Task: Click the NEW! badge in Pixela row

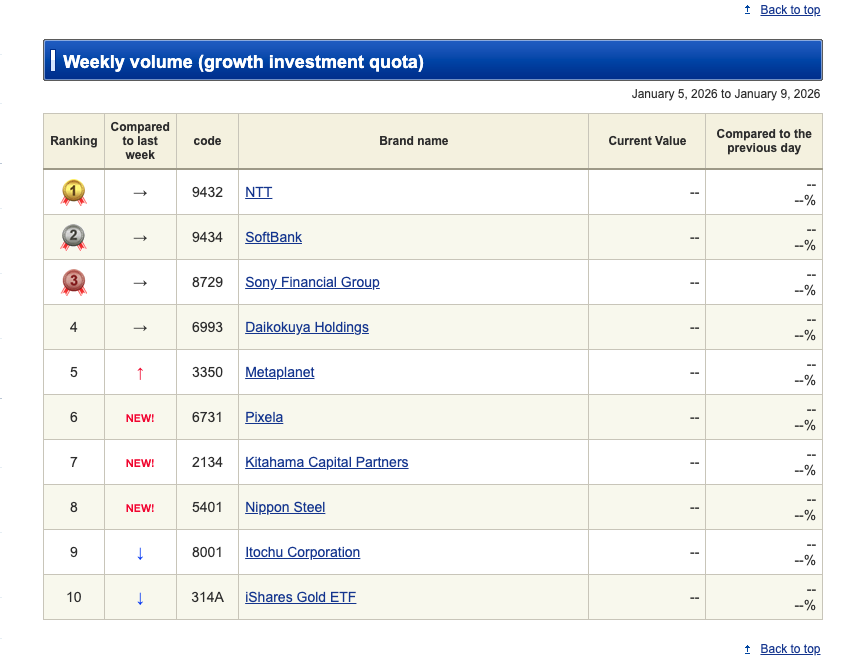Action: [x=140, y=418]
